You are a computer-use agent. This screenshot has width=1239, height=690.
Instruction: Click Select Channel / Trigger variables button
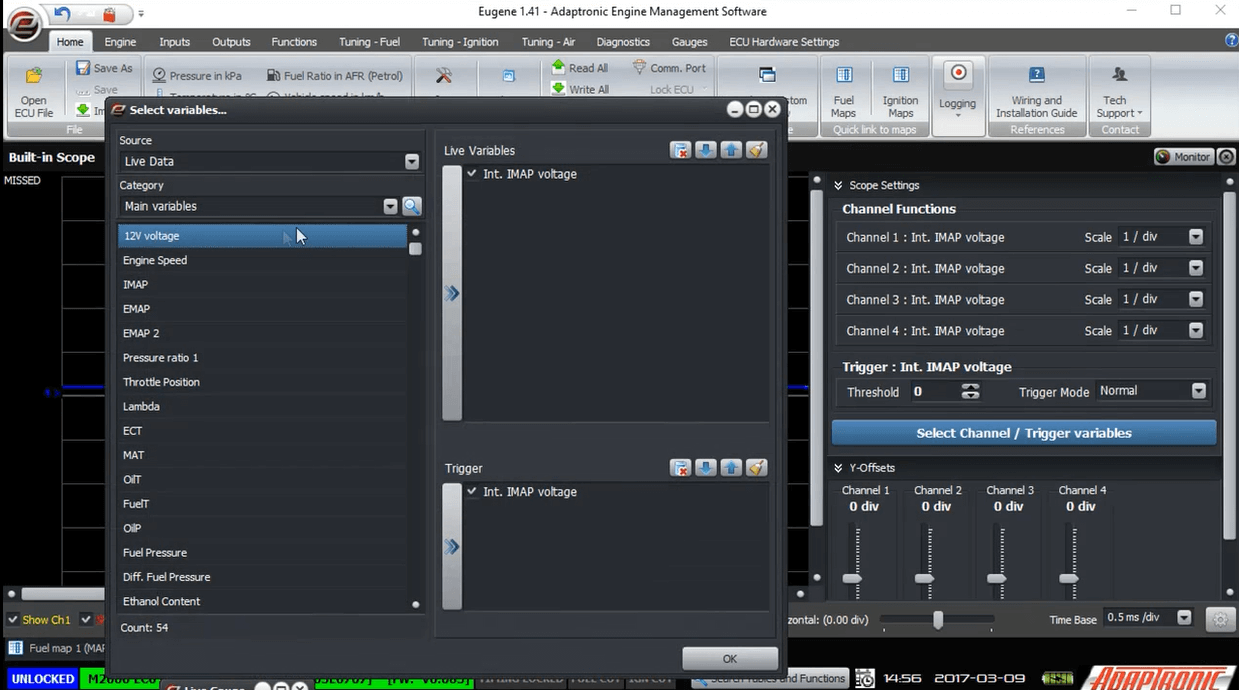(1024, 433)
